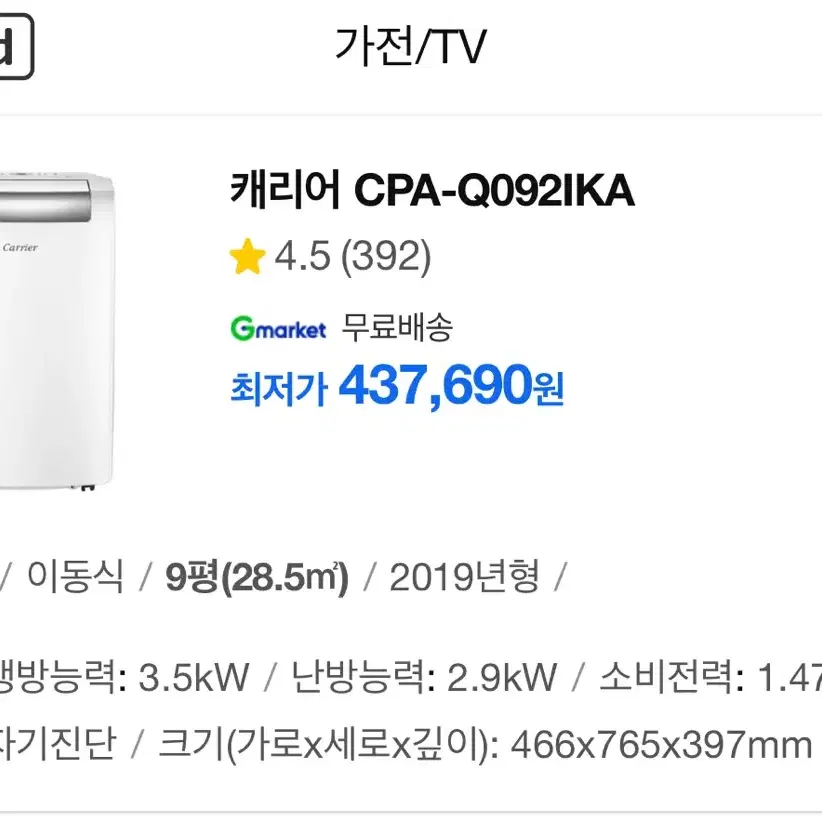Click the Gmarket seller logo
This screenshot has height=822, width=822.
pos(278,329)
